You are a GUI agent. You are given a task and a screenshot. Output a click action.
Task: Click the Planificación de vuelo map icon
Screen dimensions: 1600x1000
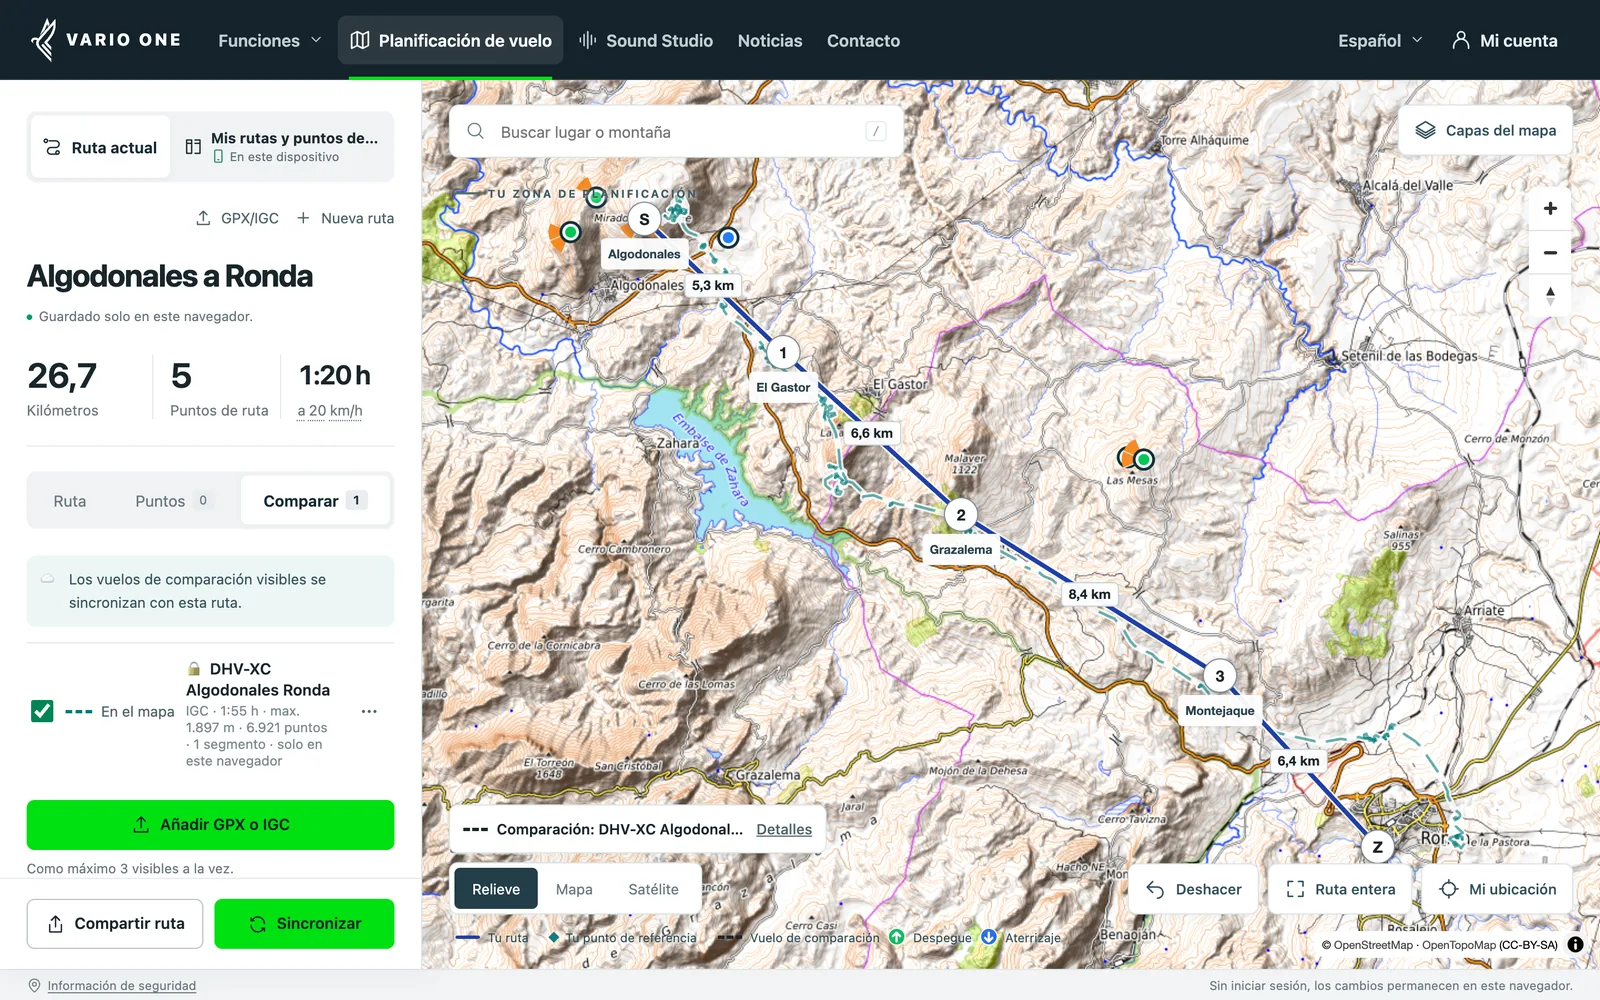click(x=360, y=40)
